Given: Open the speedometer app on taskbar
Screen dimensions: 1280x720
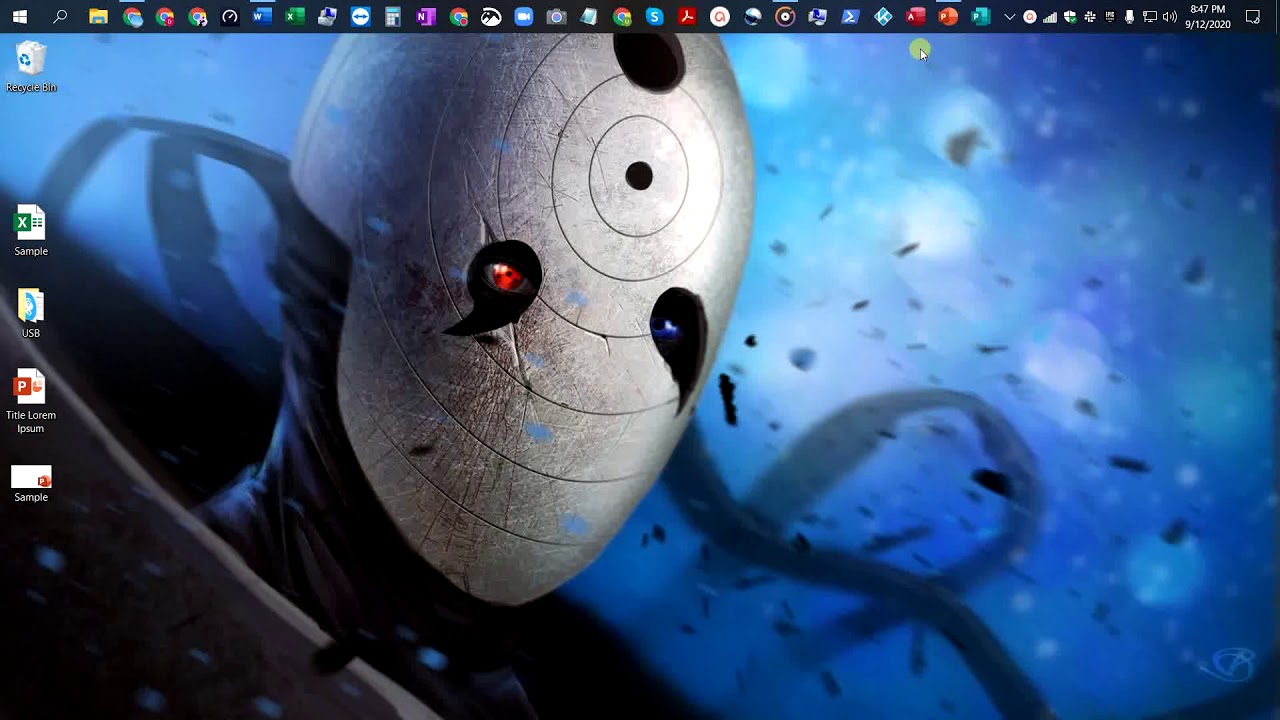Looking at the screenshot, I should (x=229, y=17).
